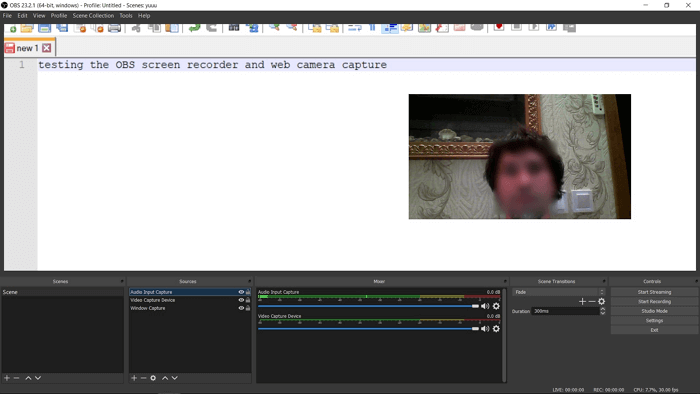700x394 pixels.
Task: Hide the Window Capture source
Action: tap(241, 308)
